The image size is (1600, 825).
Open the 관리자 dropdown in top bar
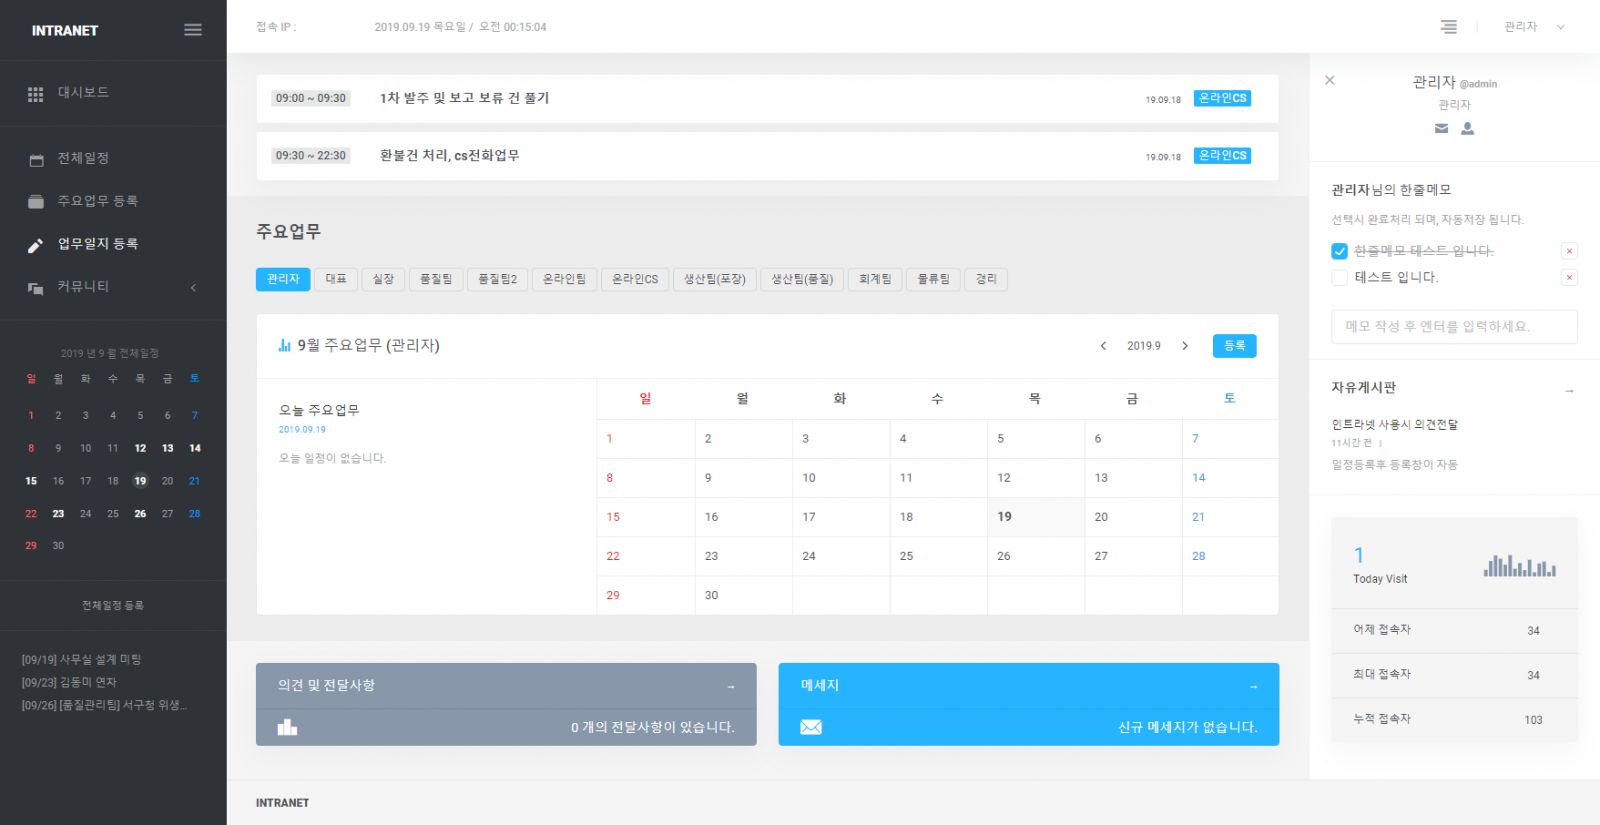[1534, 27]
